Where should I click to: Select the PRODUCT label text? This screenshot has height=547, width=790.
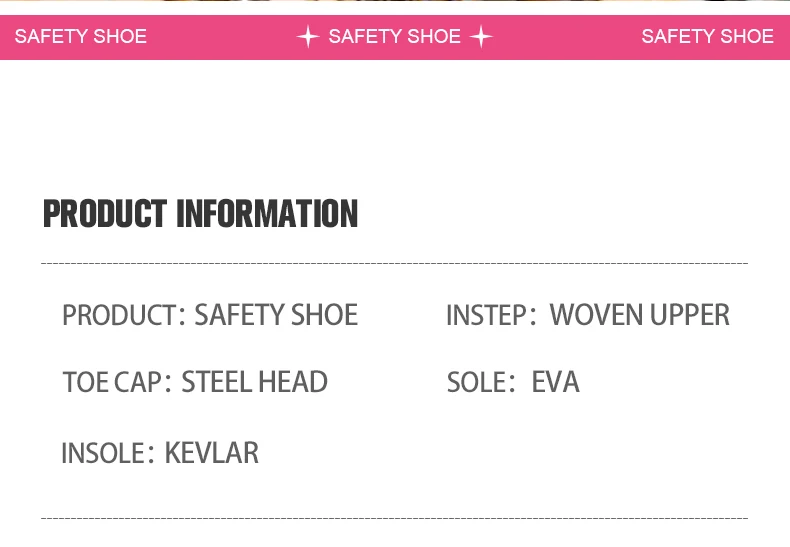tap(118, 315)
